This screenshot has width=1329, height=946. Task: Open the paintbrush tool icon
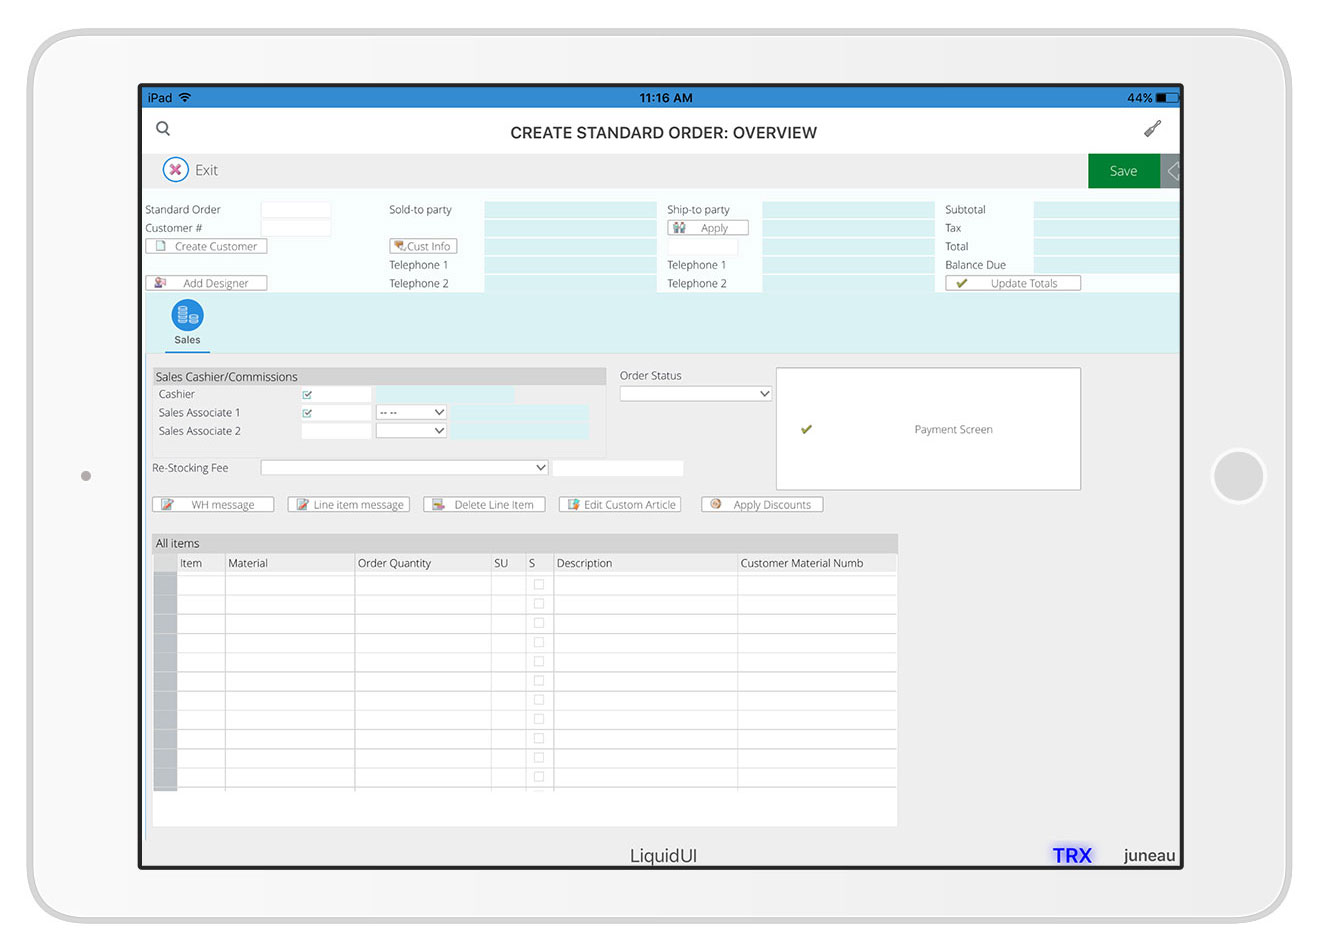point(1152,129)
